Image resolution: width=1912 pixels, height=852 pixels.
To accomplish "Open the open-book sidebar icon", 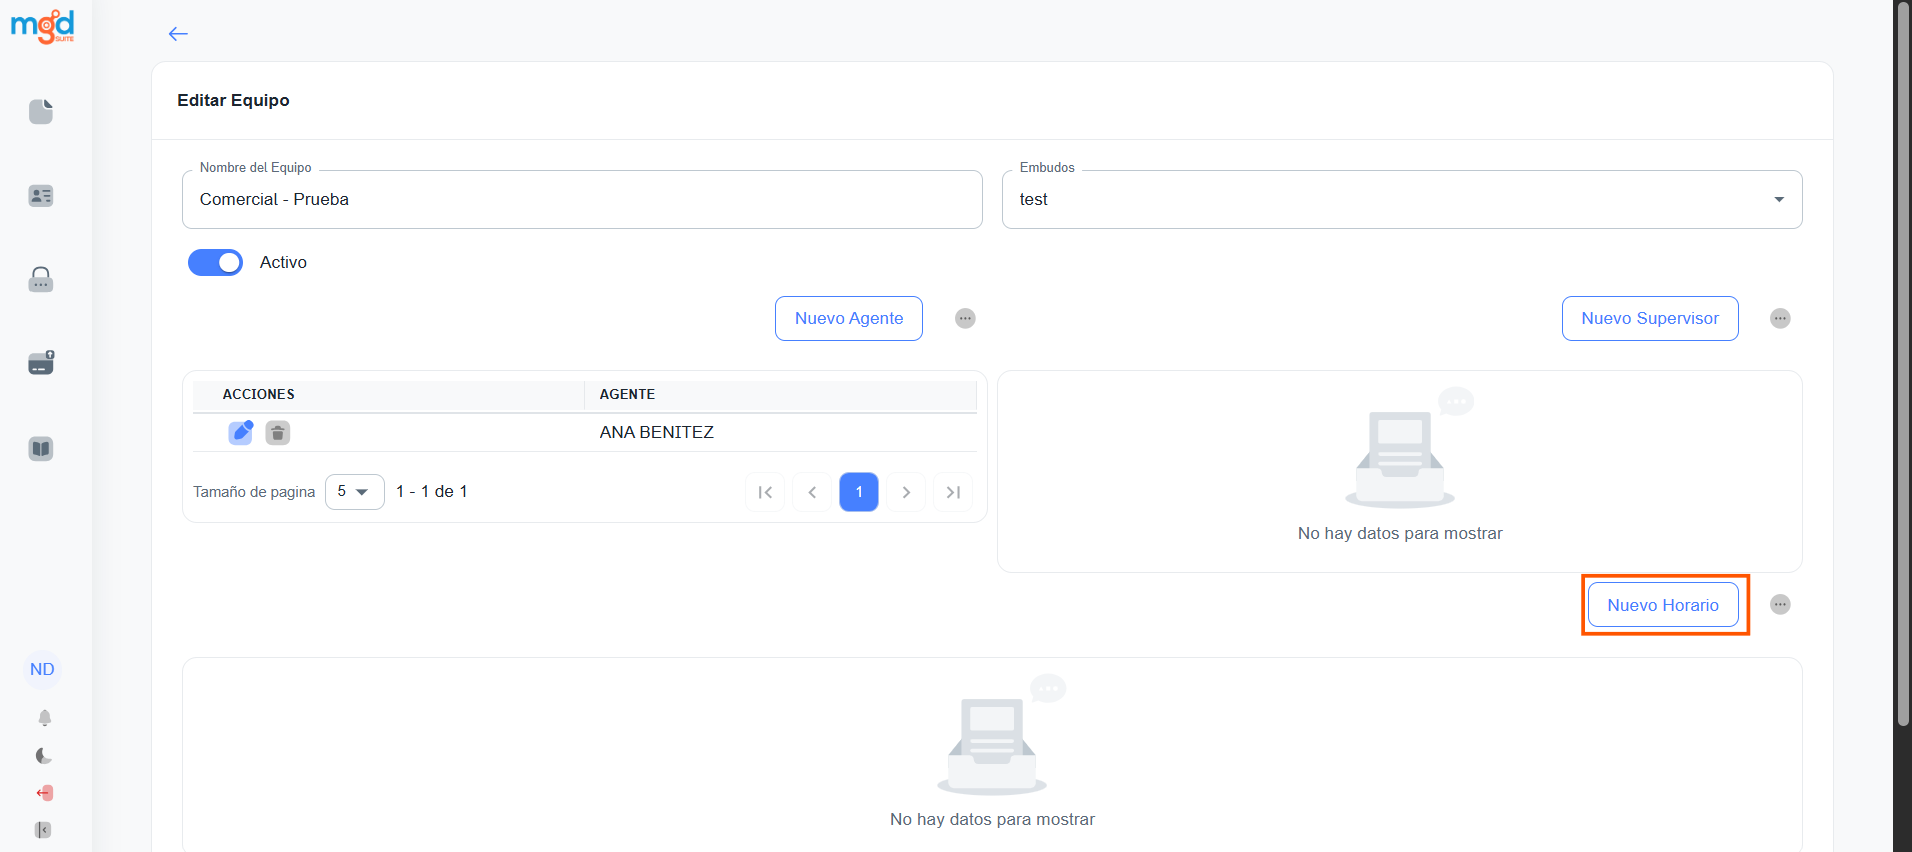I will 41,449.
